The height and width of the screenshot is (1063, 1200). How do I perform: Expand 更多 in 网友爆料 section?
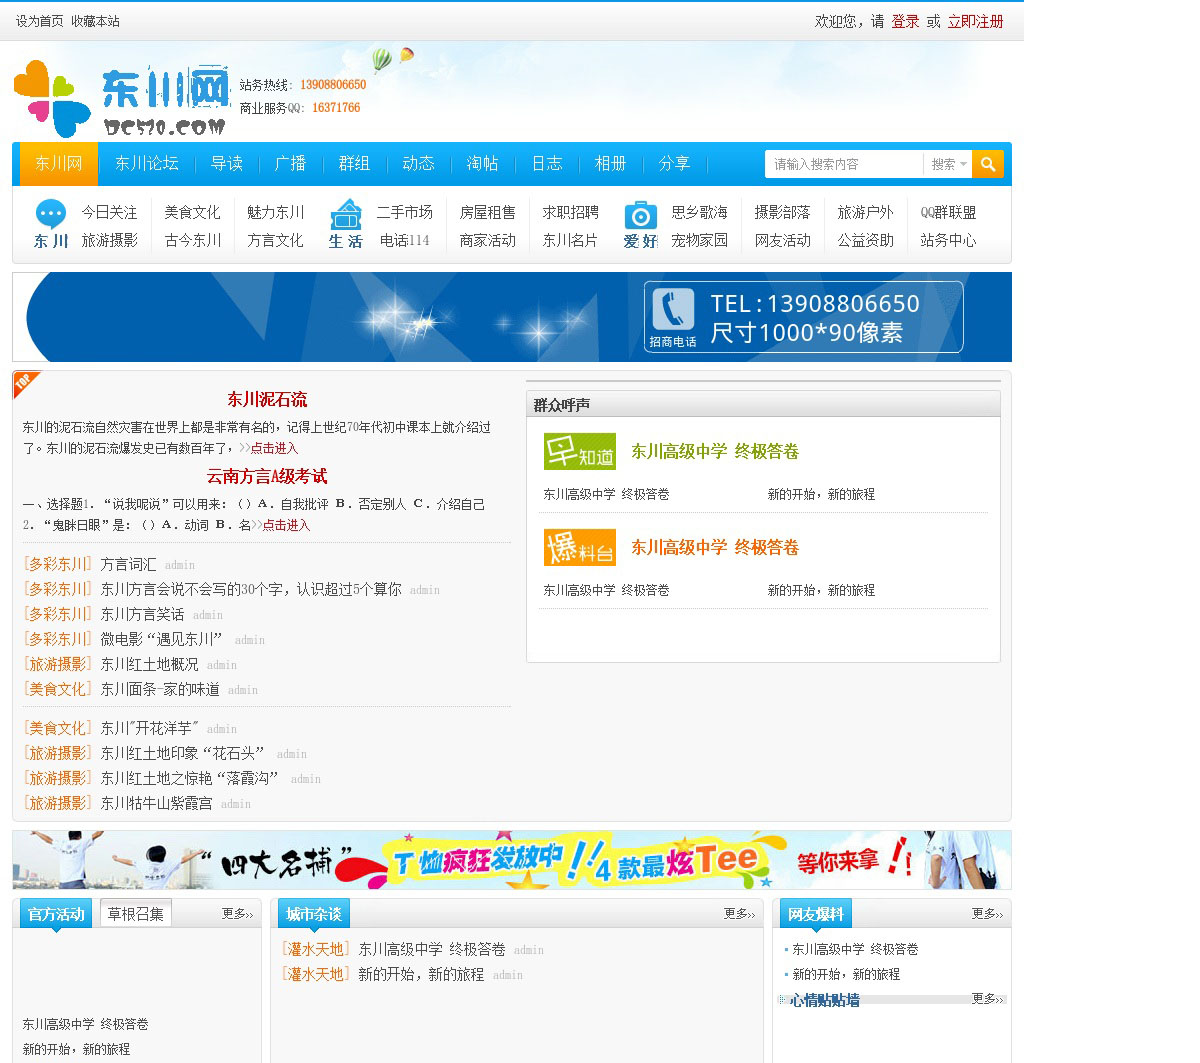point(987,914)
